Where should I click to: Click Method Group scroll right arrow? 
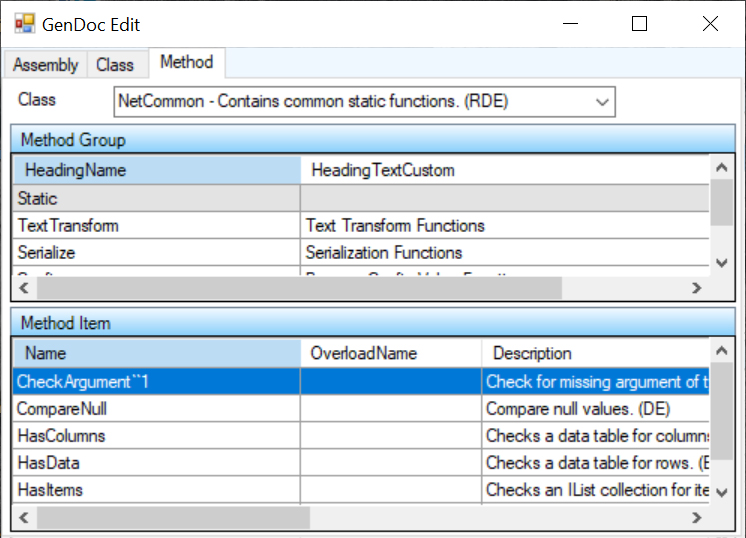(x=697, y=288)
